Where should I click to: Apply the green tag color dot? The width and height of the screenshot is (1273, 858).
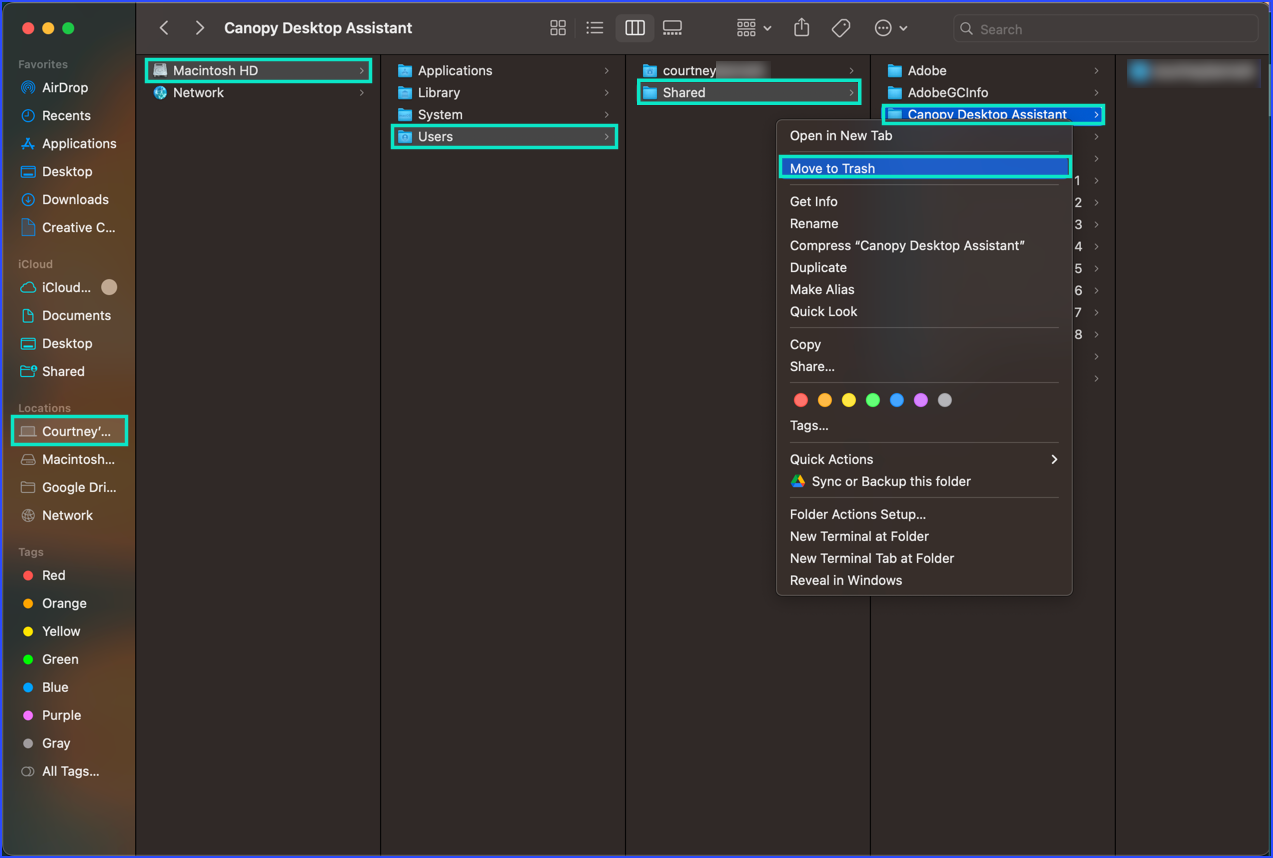[x=873, y=400]
